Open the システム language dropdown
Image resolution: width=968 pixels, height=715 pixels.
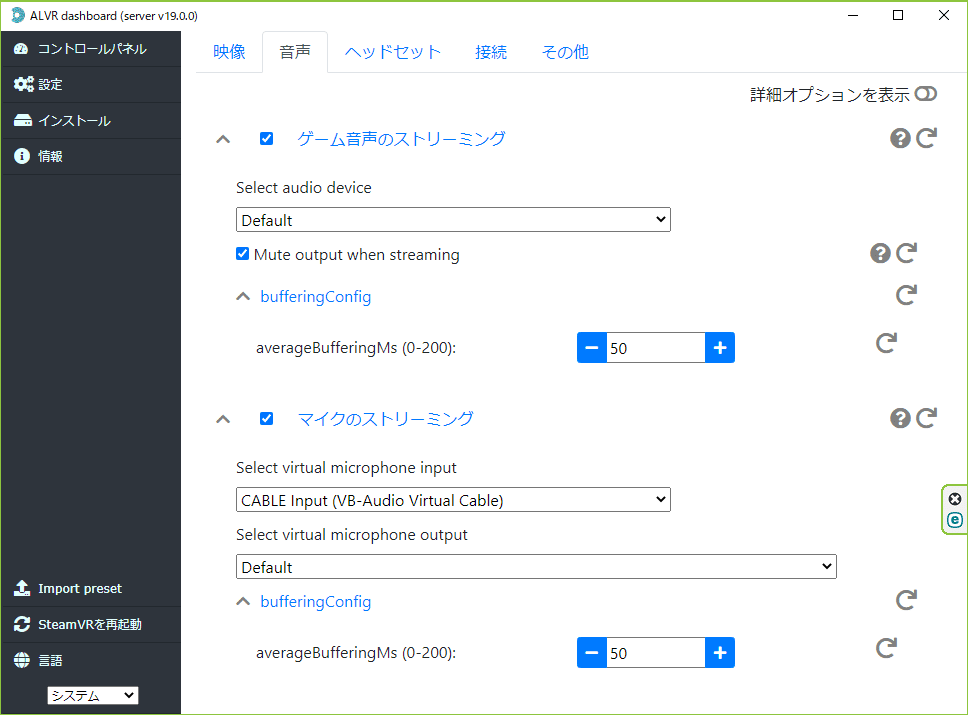pos(93,695)
